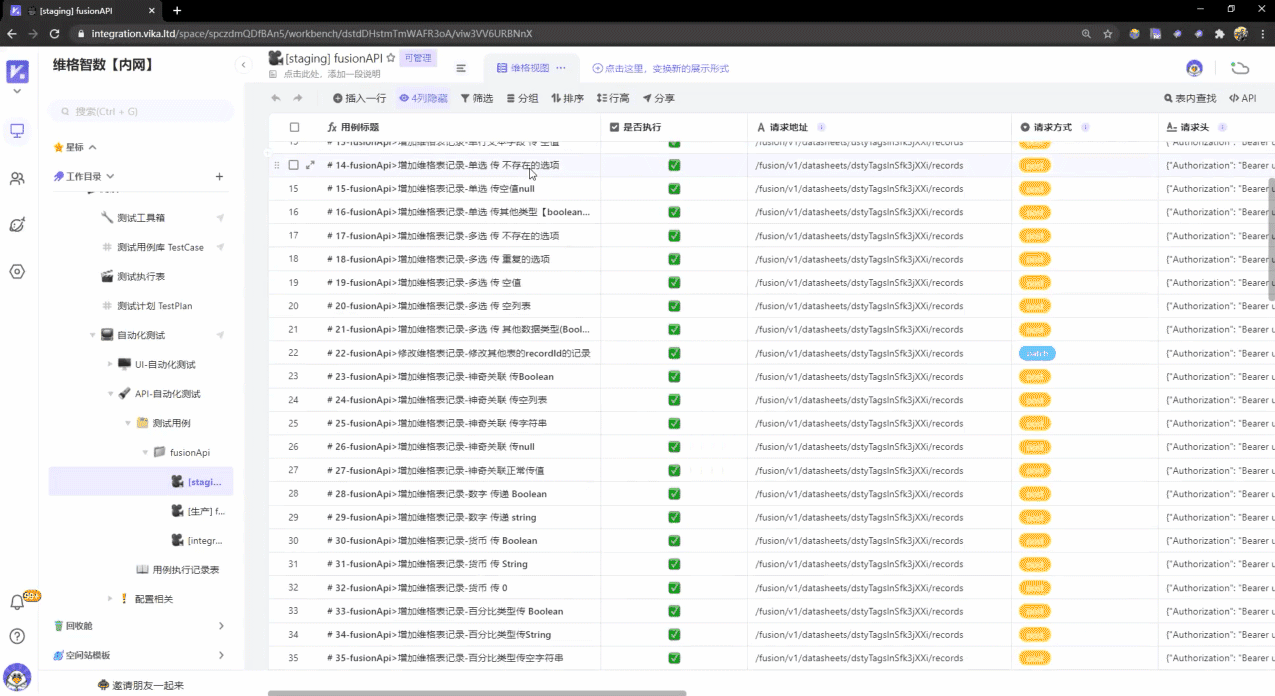
Task: Uncheck 是否执行 for row 35
Action: tap(674, 658)
